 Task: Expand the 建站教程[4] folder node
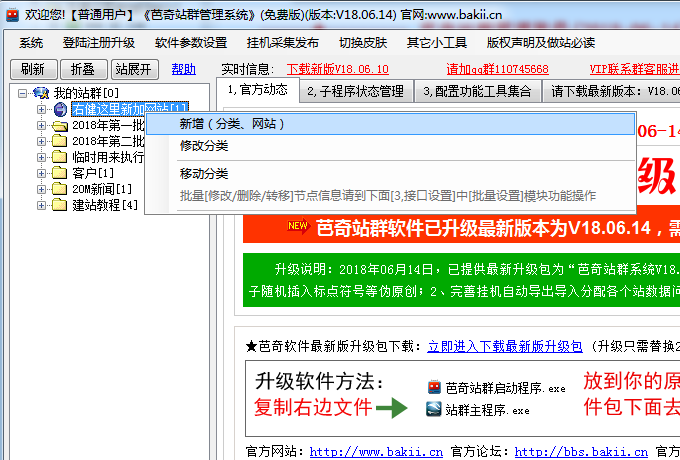pos(42,205)
